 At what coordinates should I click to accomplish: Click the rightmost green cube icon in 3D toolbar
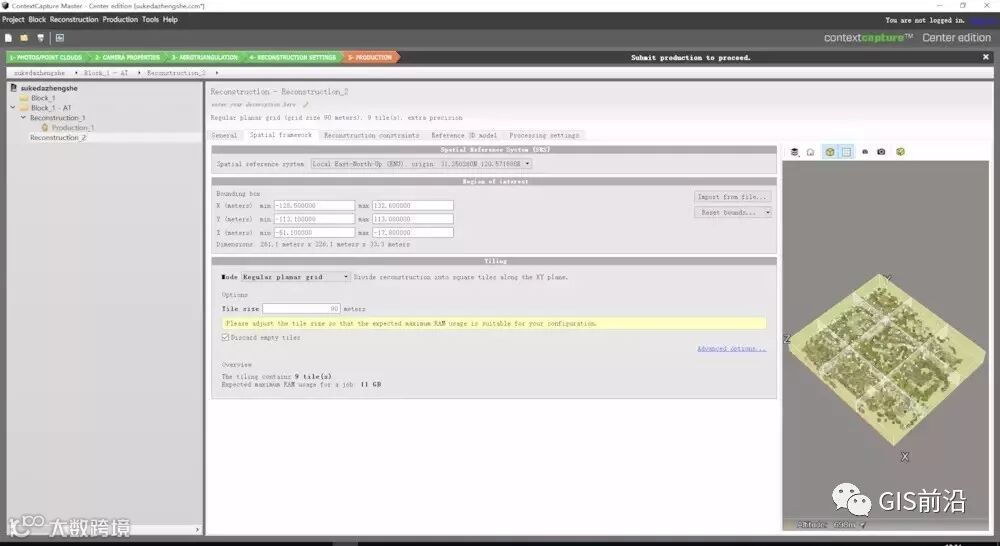pyautogui.click(x=901, y=152)
